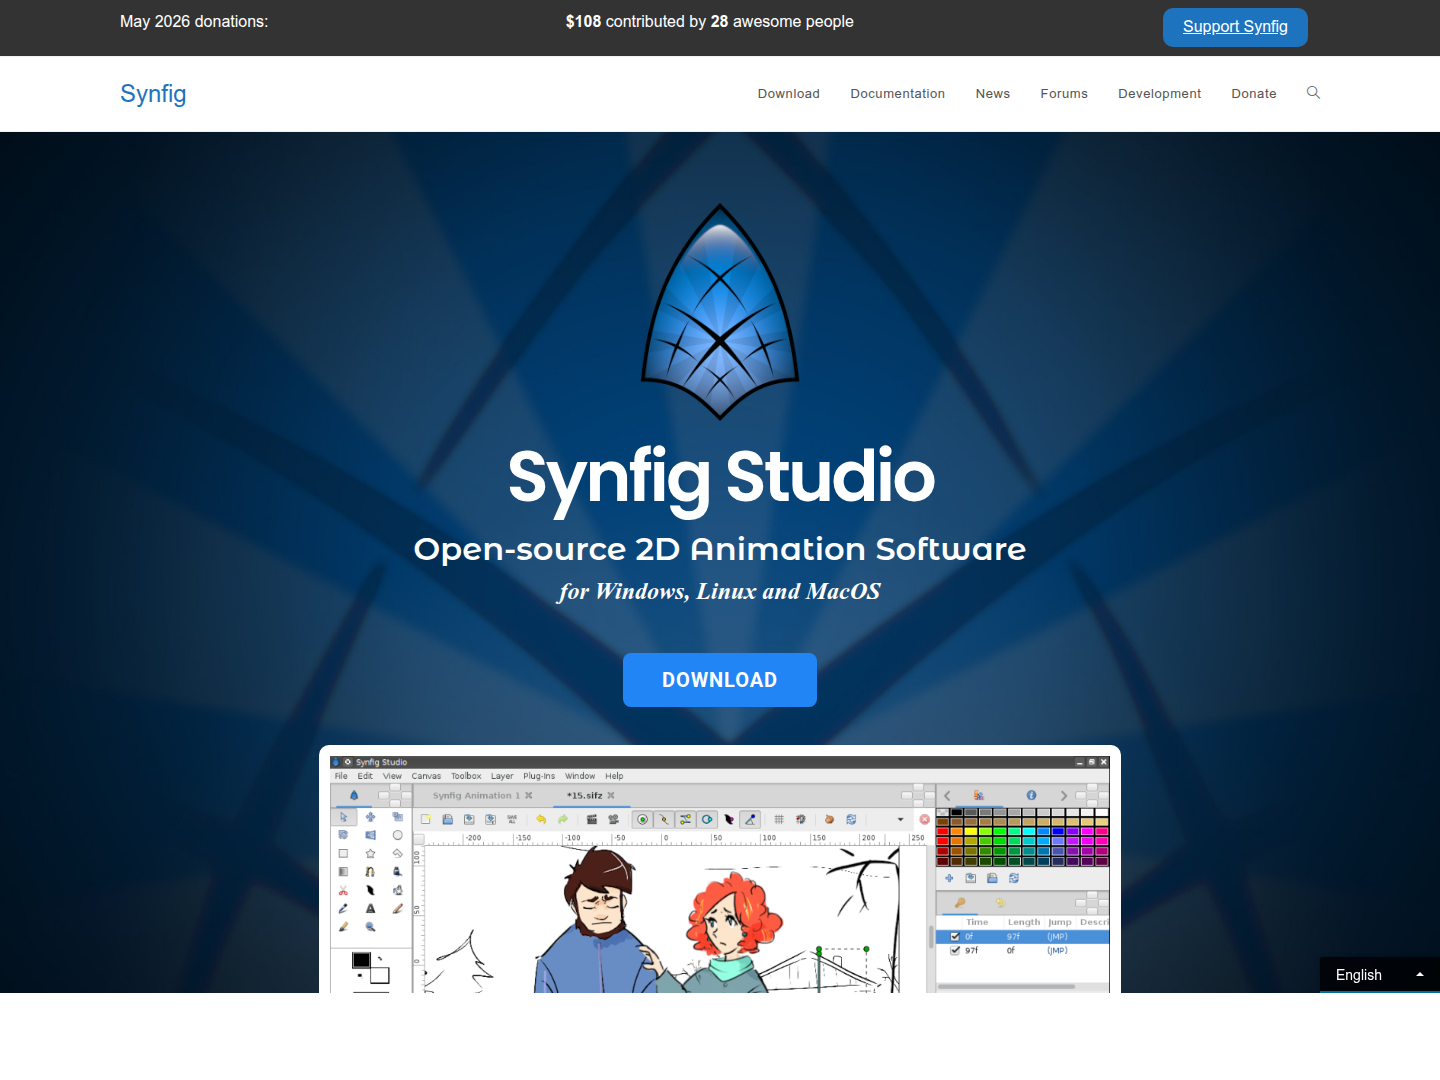Click the Donate nav link
1440x1080 pixels.
point(1254,93)
